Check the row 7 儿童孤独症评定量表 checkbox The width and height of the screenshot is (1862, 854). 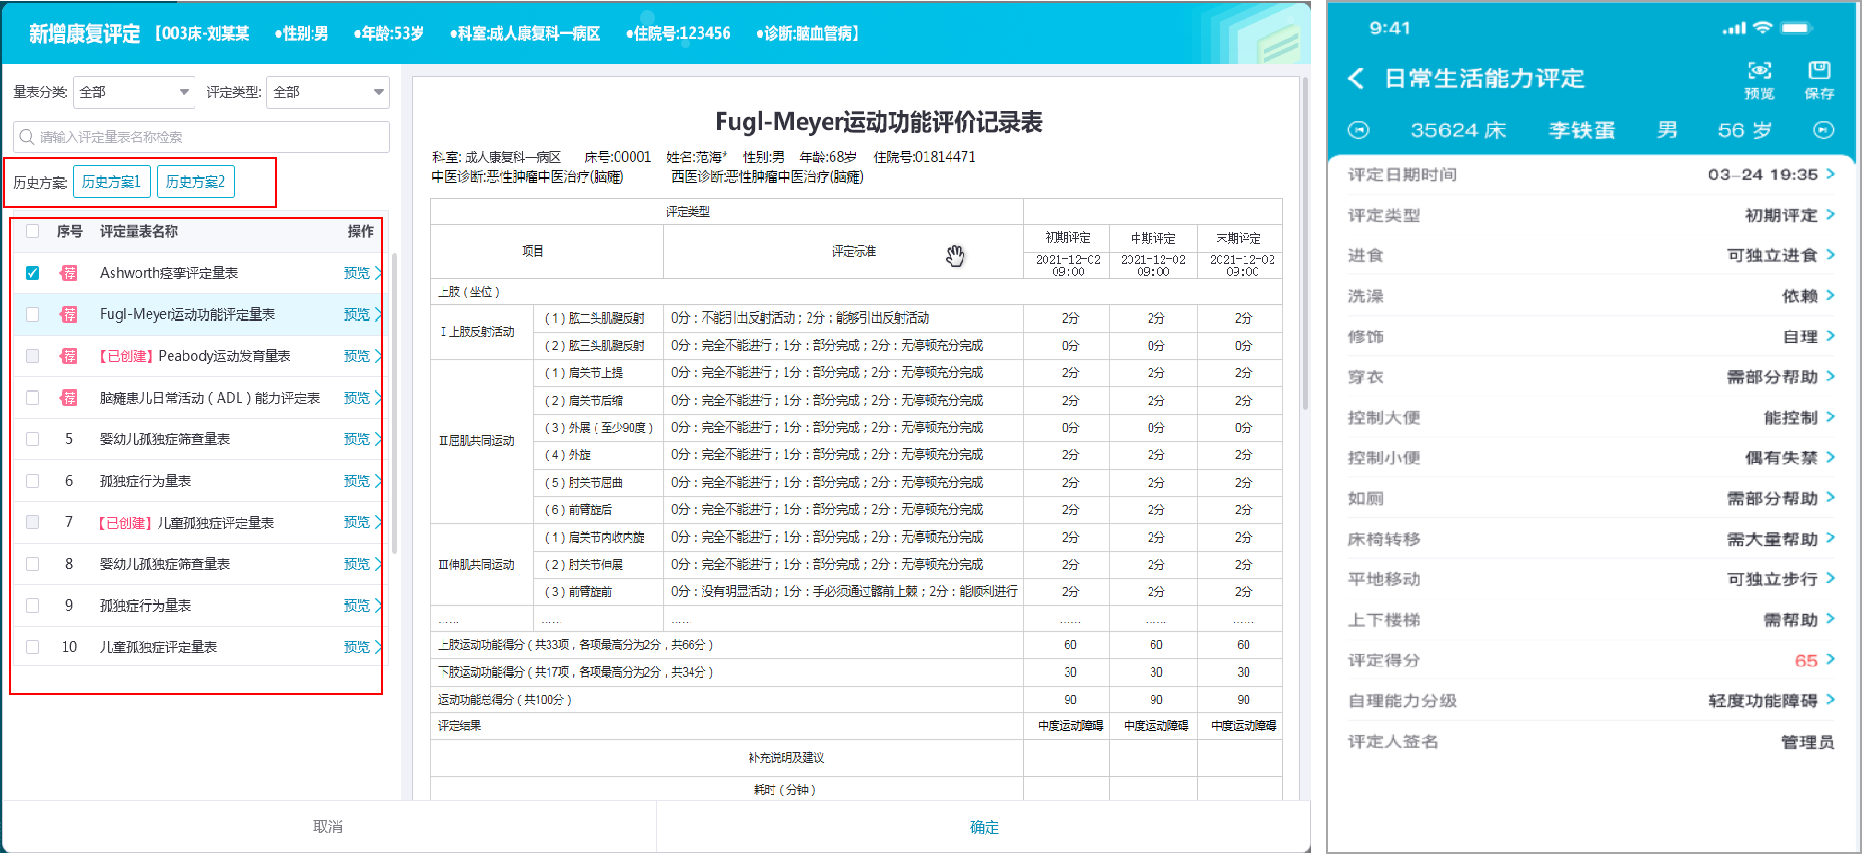(x=33, y=522)
